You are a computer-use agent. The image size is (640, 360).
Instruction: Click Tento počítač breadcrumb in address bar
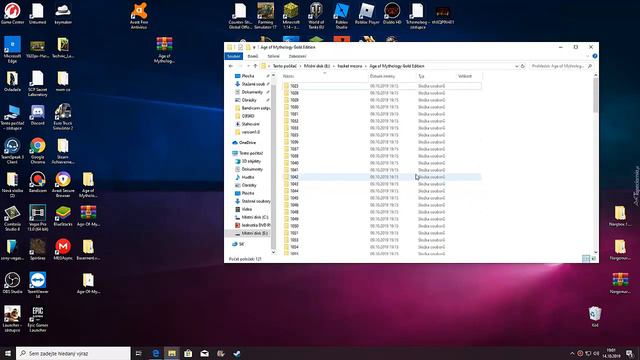point(284,66)
